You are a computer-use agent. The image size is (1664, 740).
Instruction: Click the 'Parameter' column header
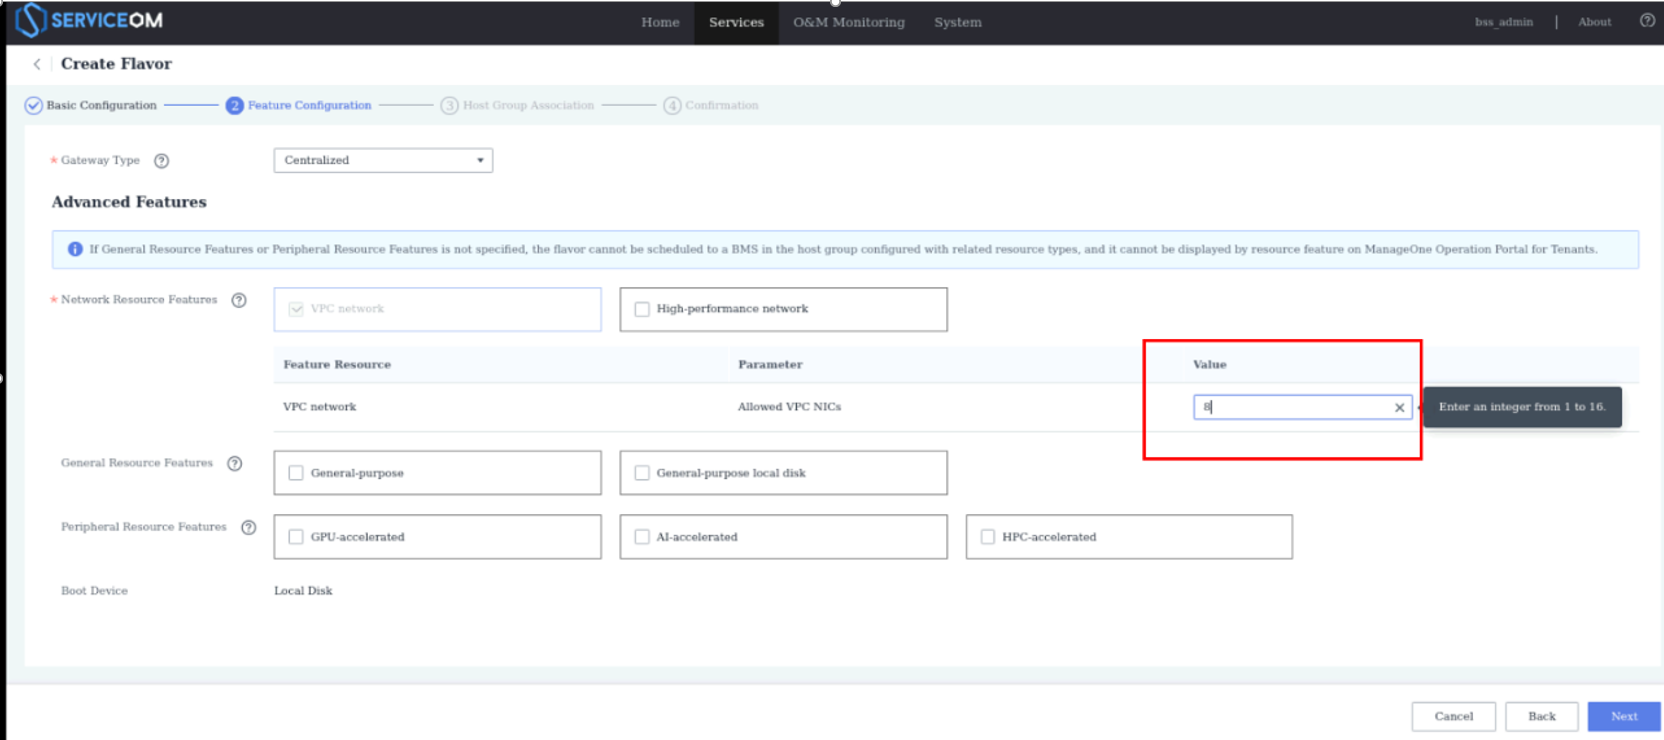point(770,365)
